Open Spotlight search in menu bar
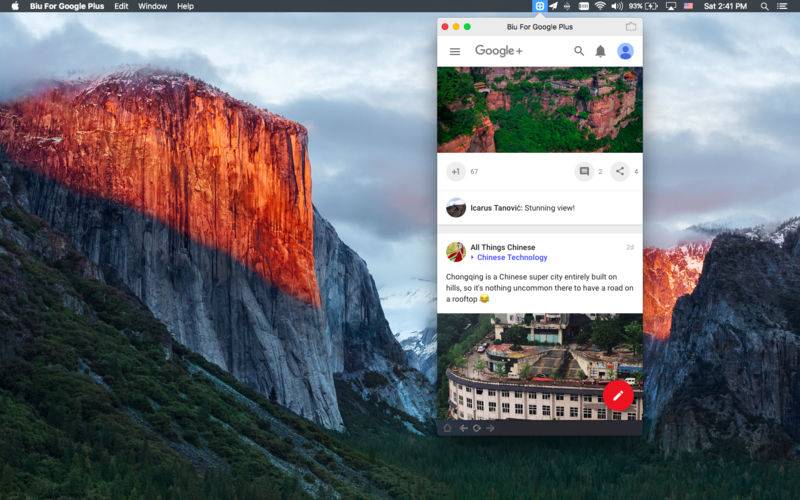The height and width of the screenshot is (500, 800). pos(764,6)
